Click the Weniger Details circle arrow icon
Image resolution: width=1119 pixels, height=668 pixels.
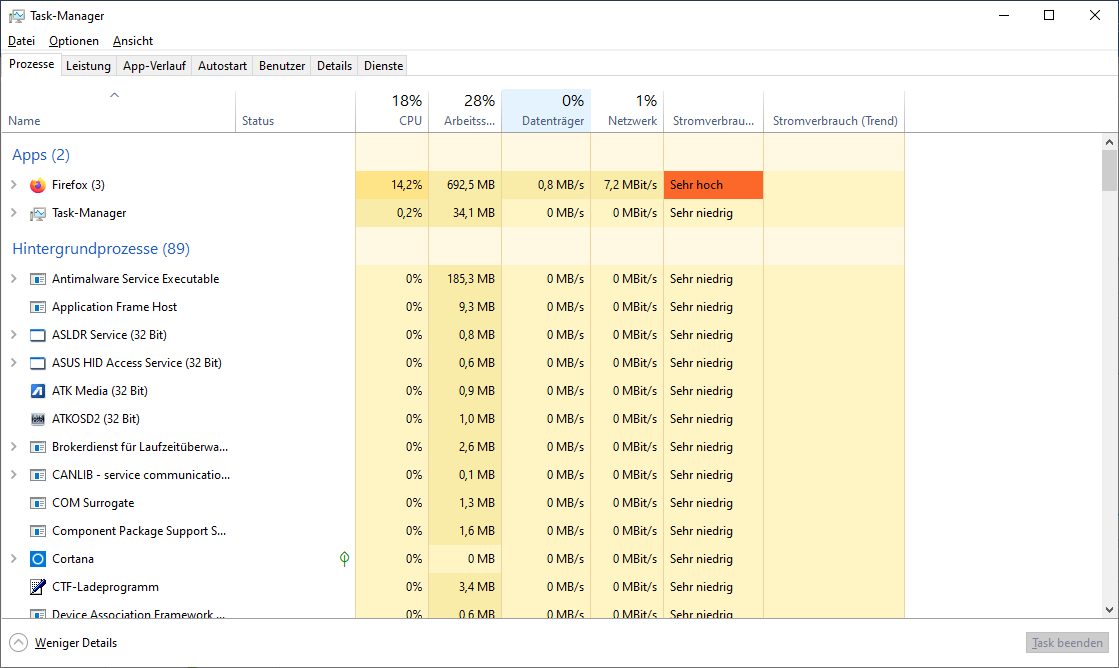19,643
